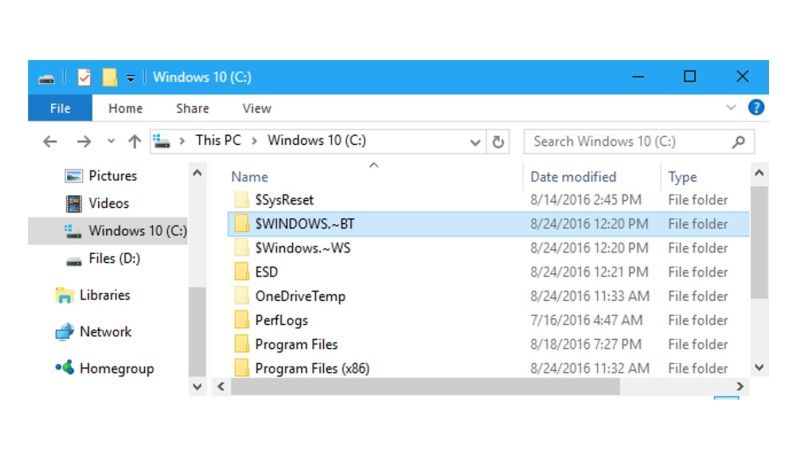The image size is (800, 450).
Task: Select Network in navigation pane
Action: [106, 332]
